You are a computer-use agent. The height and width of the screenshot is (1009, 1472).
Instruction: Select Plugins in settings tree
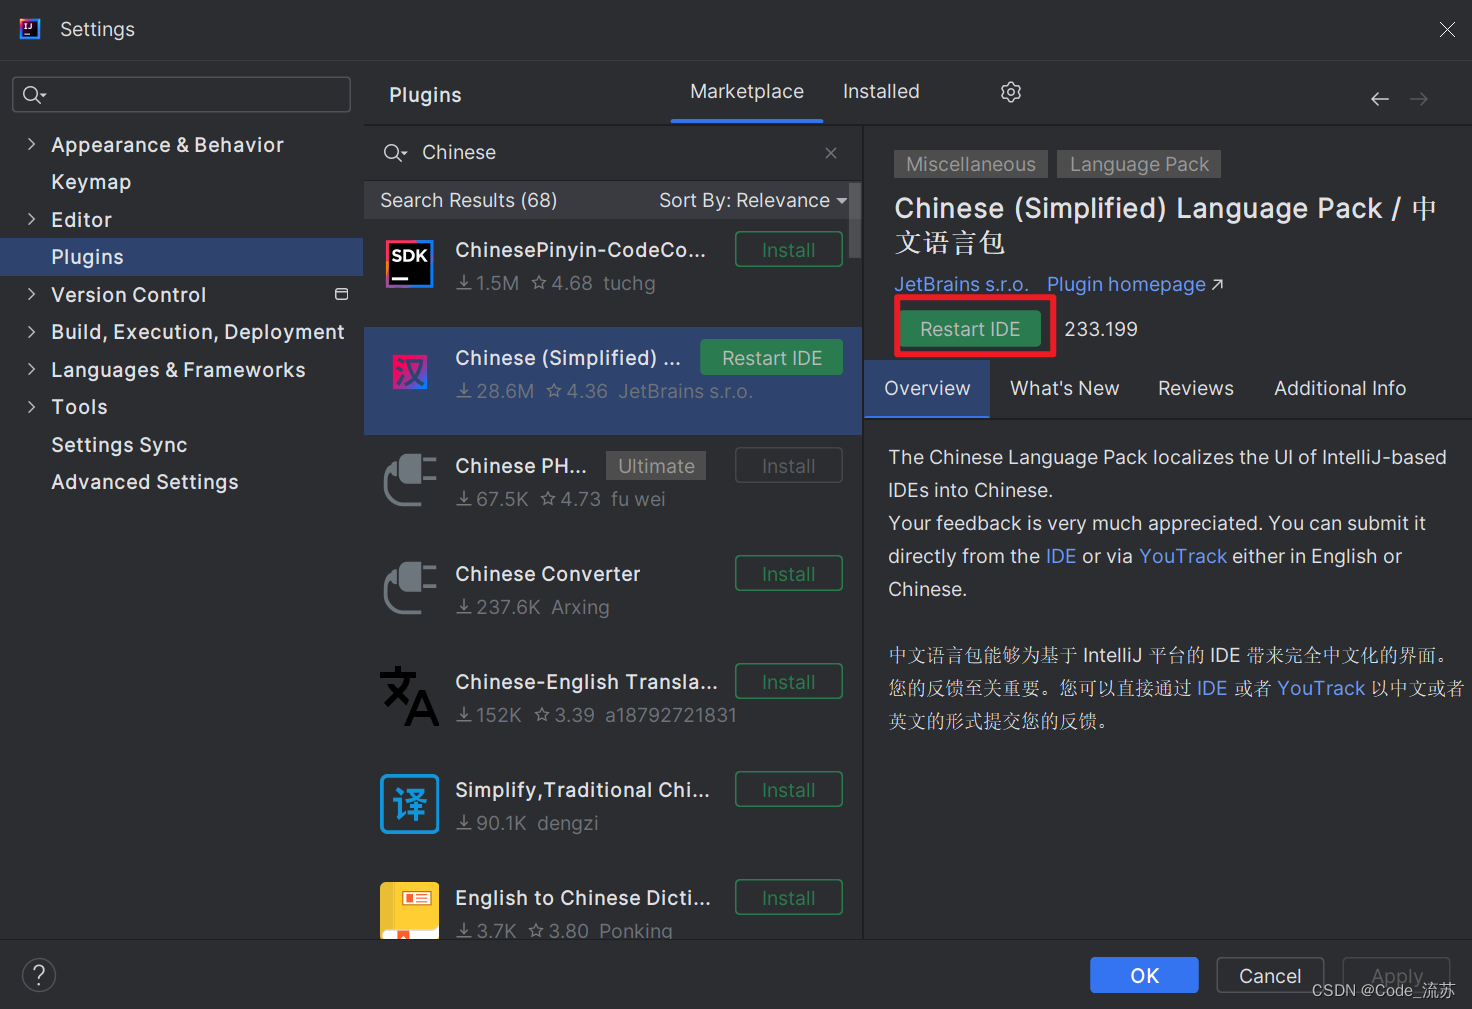point(181,257)
